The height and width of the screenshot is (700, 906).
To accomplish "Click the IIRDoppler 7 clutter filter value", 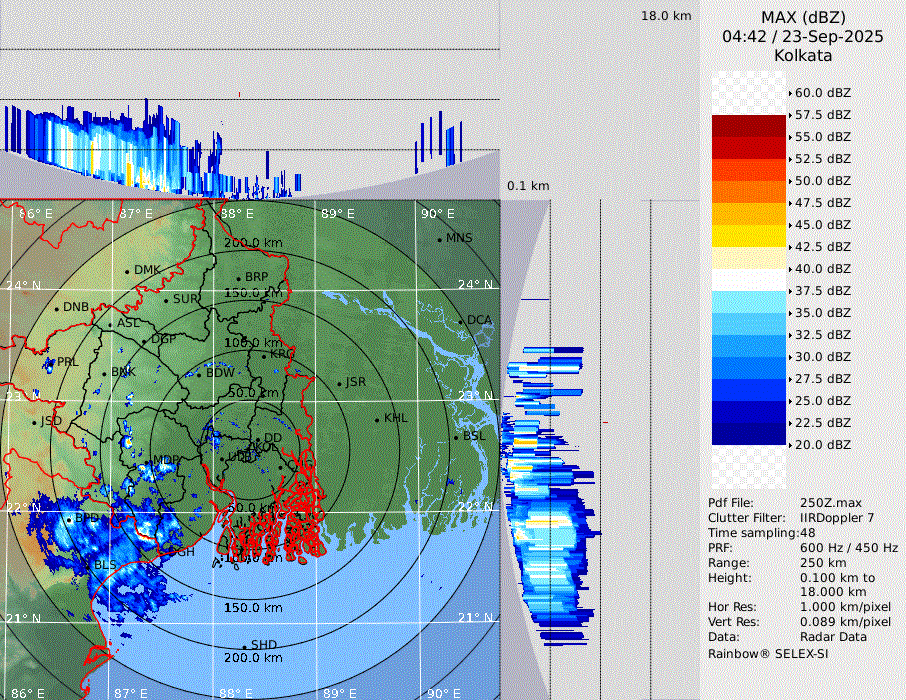I will tap(837, 518).
